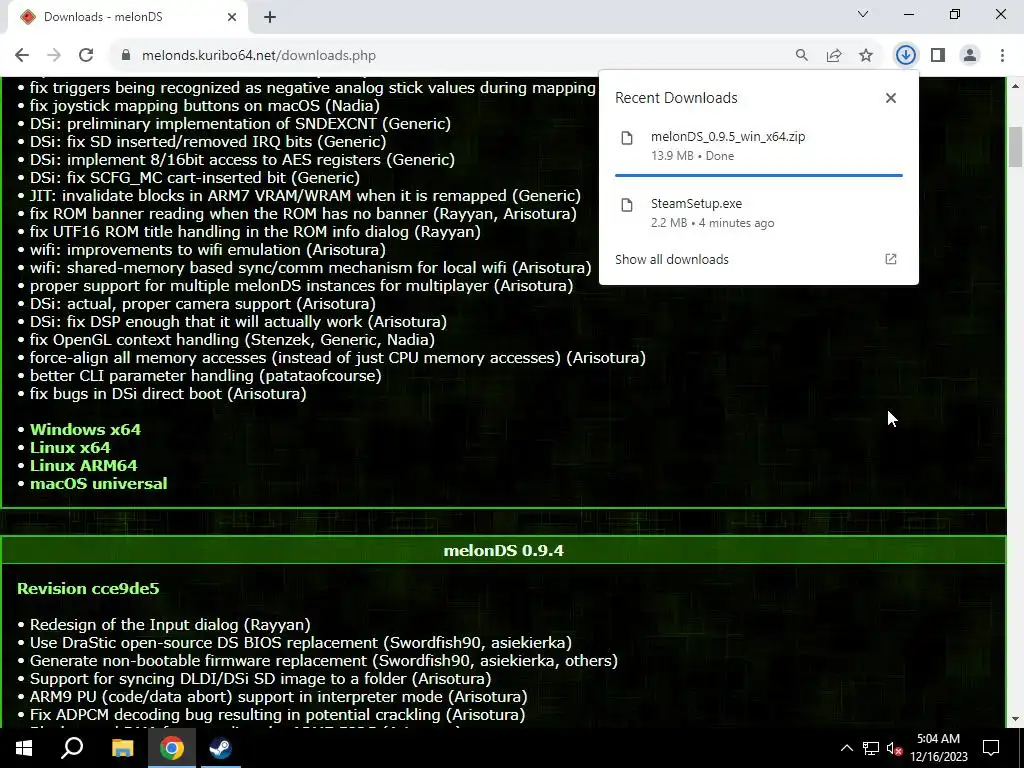Screen dimensions: 1024x768
Task: Reload the melonDS downloads page
Action: pyautogui.click(x=86, y=56)
